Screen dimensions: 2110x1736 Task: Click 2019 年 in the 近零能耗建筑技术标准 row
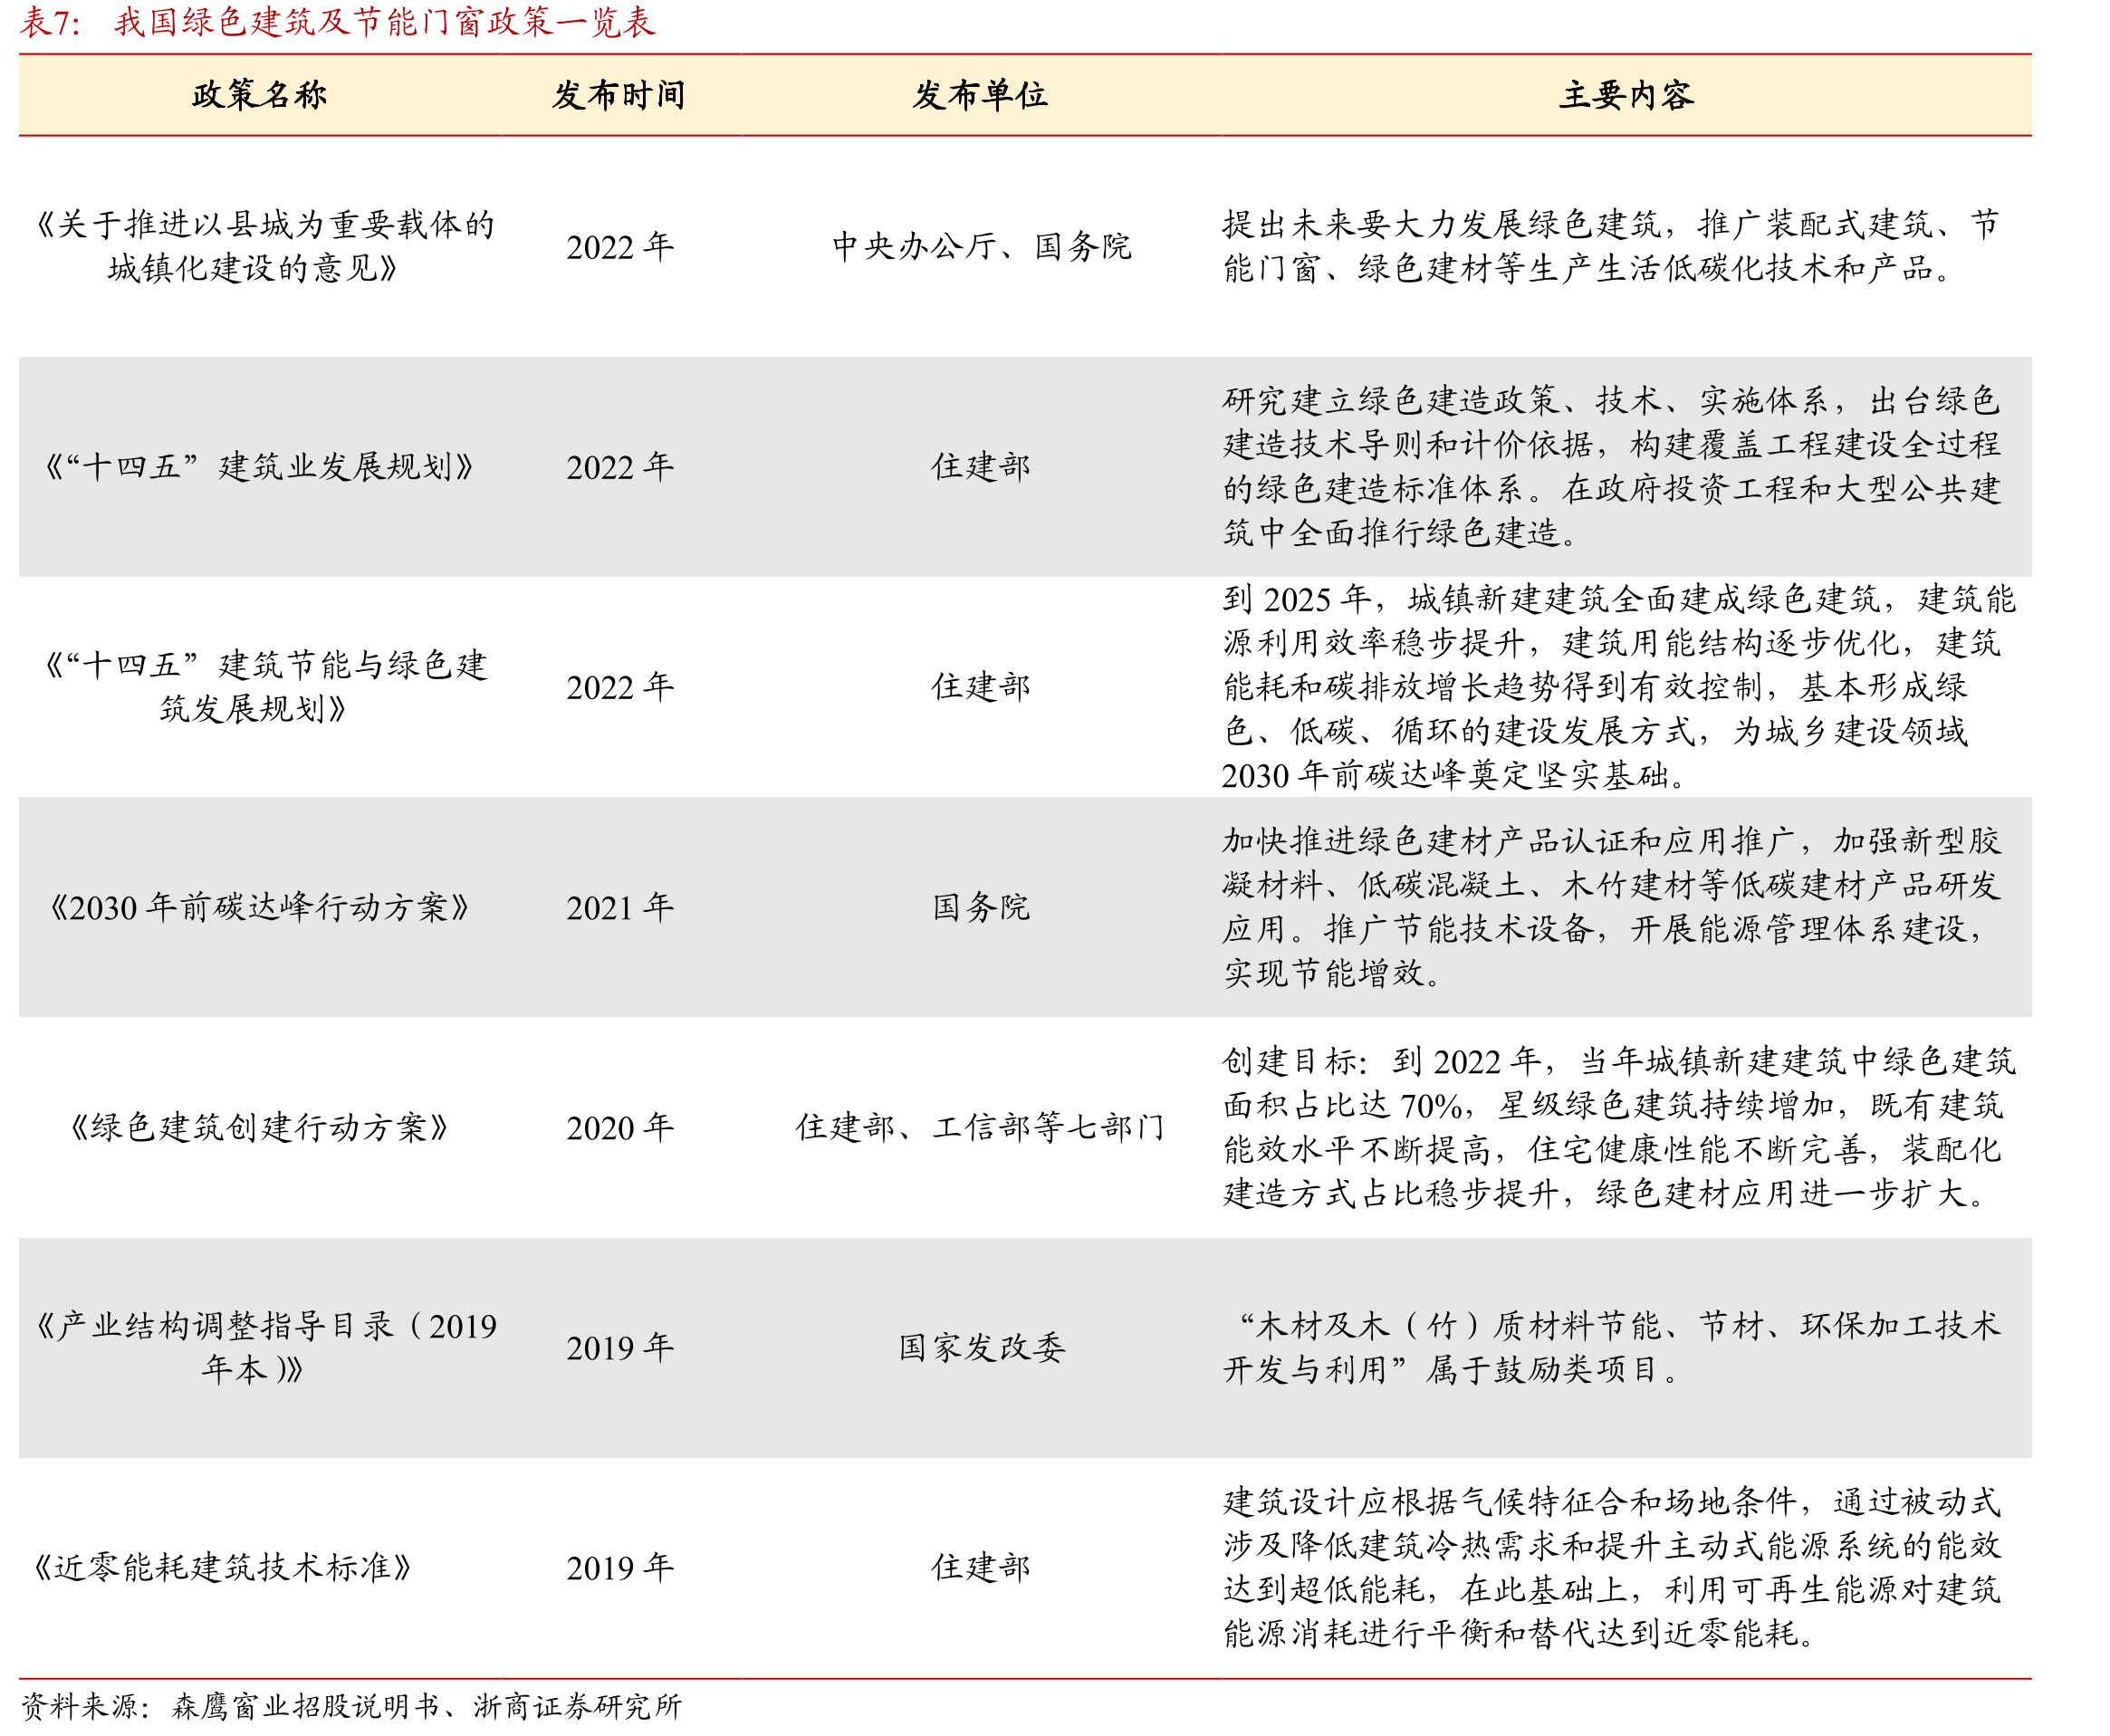620,1567
